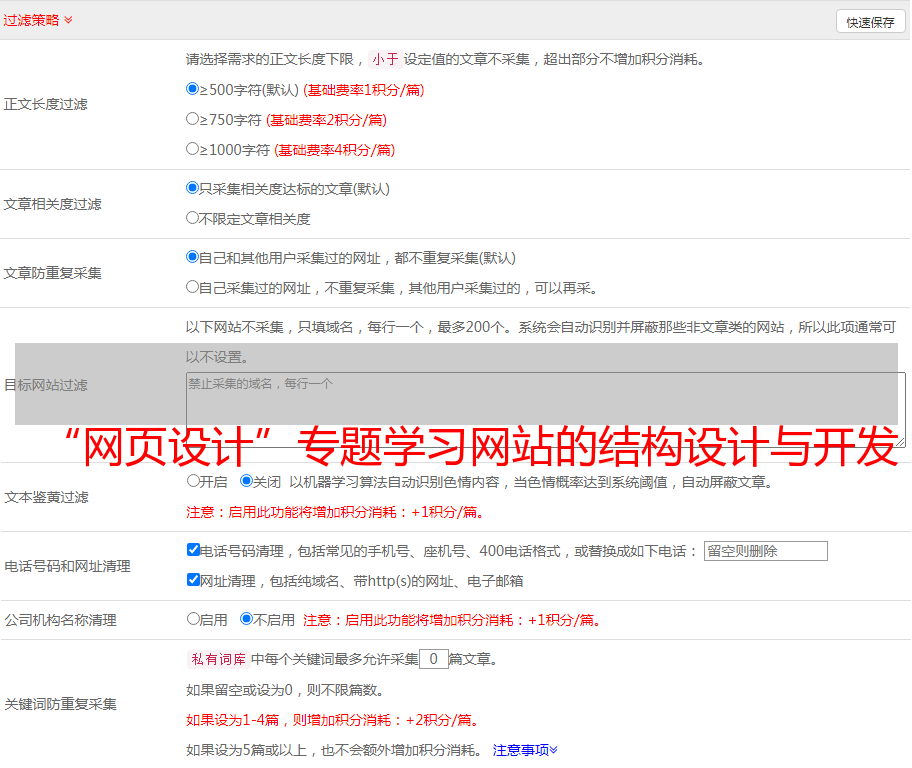Screen dimensions: 912x768
Task: Select the ≥500字符 default length option
Action: (193, 89)
